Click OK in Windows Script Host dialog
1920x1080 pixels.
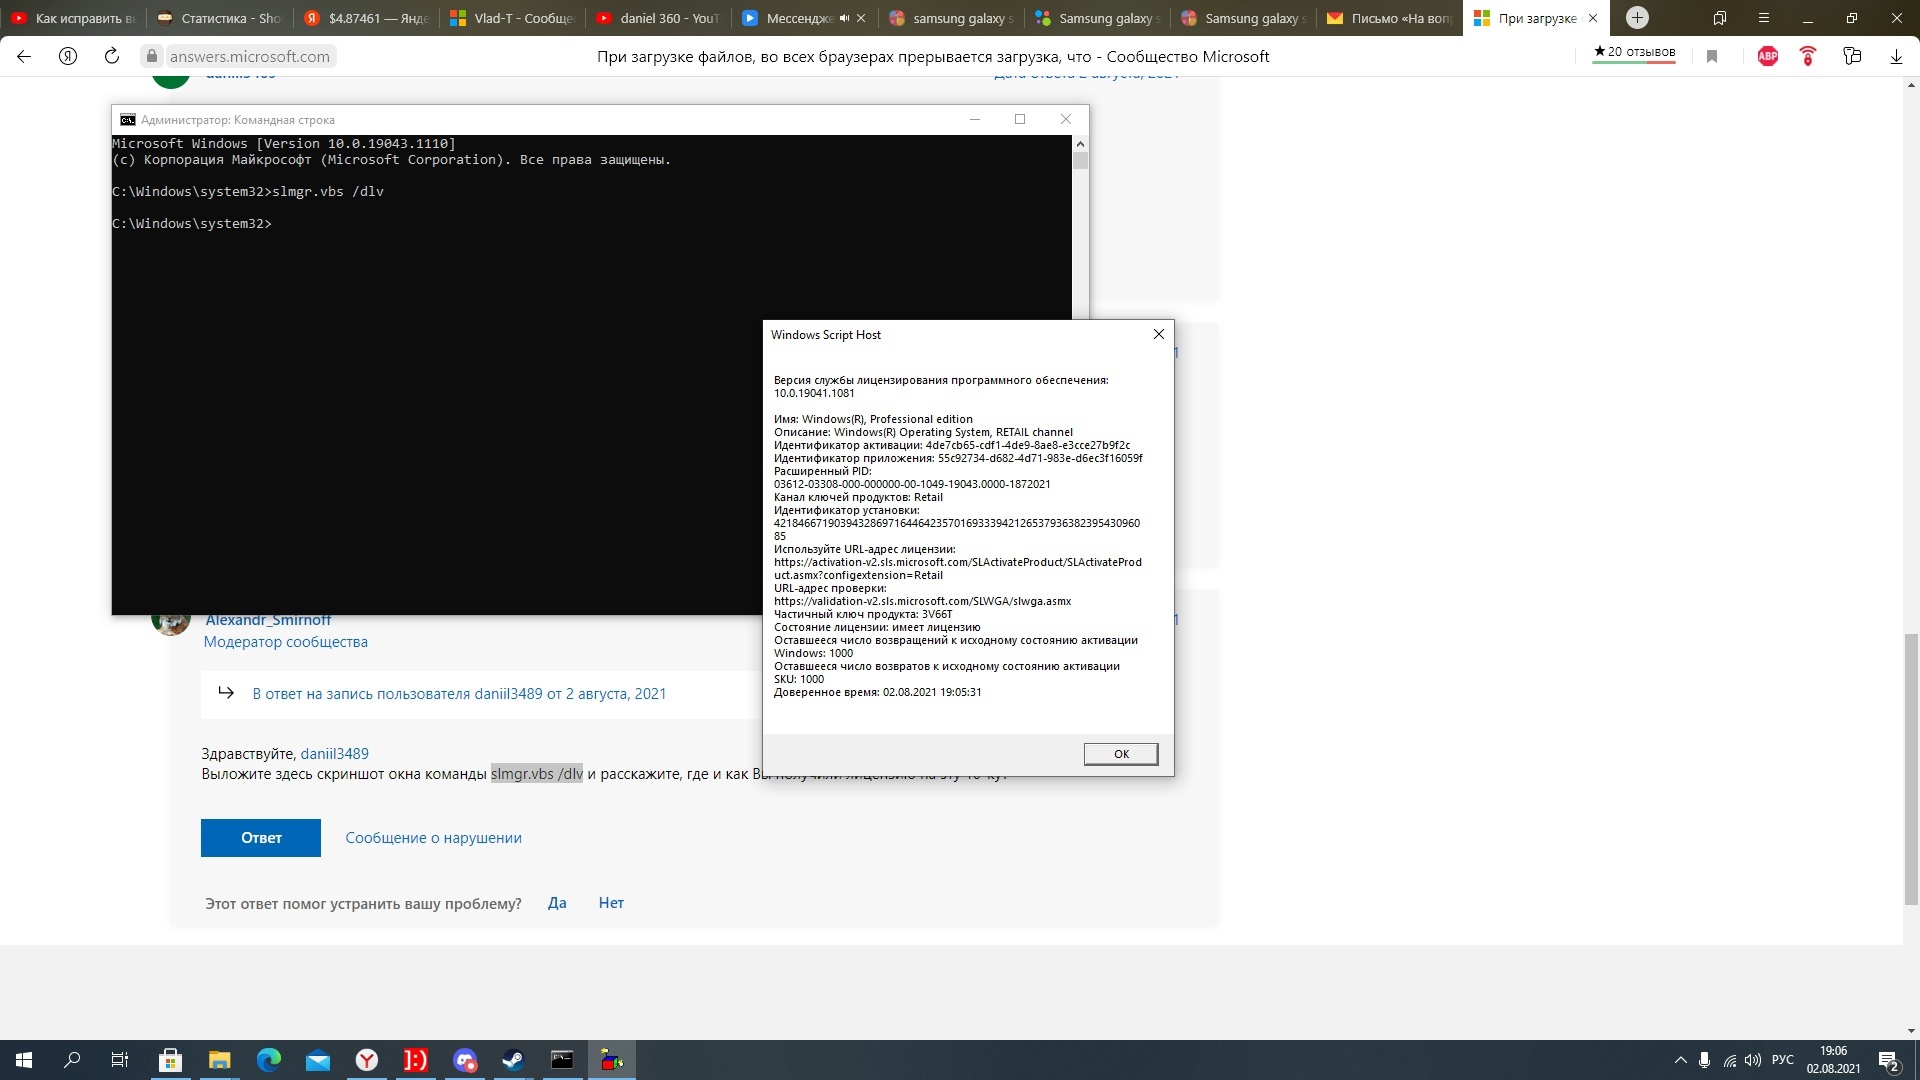(x=1121, y=754)
